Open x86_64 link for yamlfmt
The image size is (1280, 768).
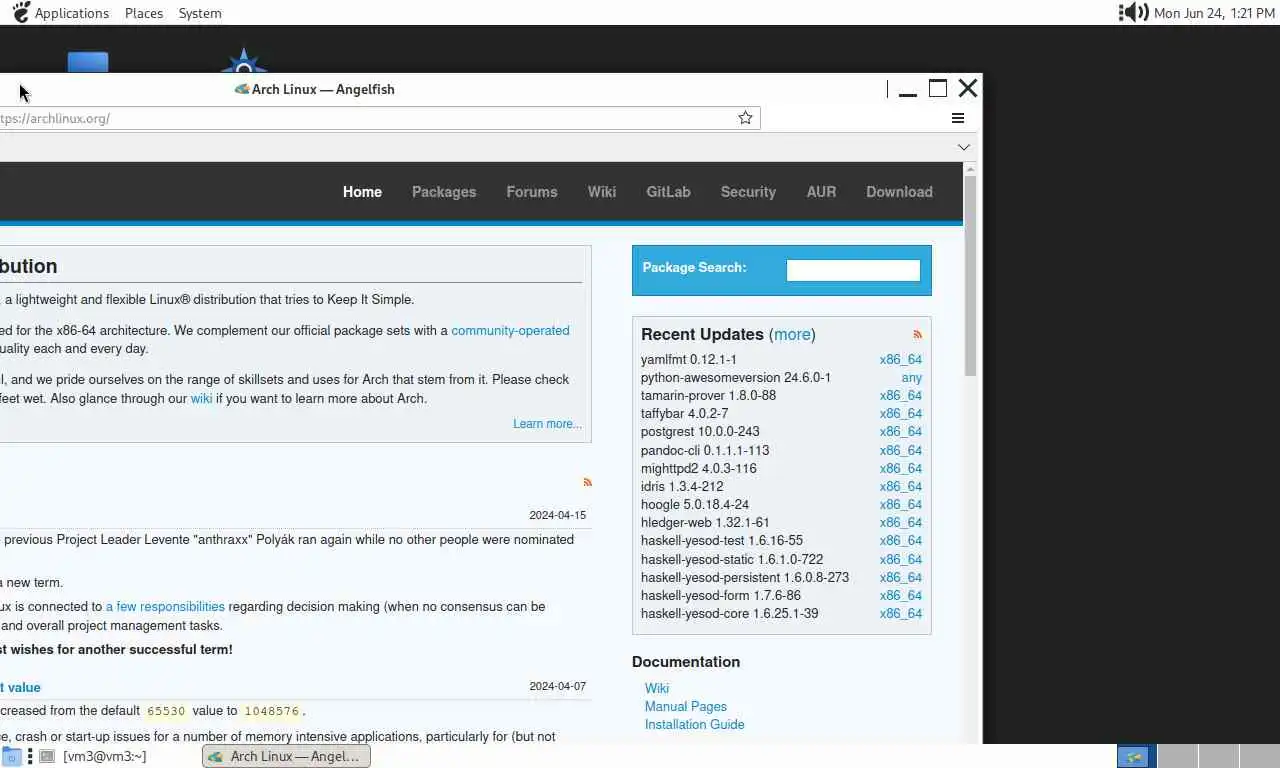901,359
